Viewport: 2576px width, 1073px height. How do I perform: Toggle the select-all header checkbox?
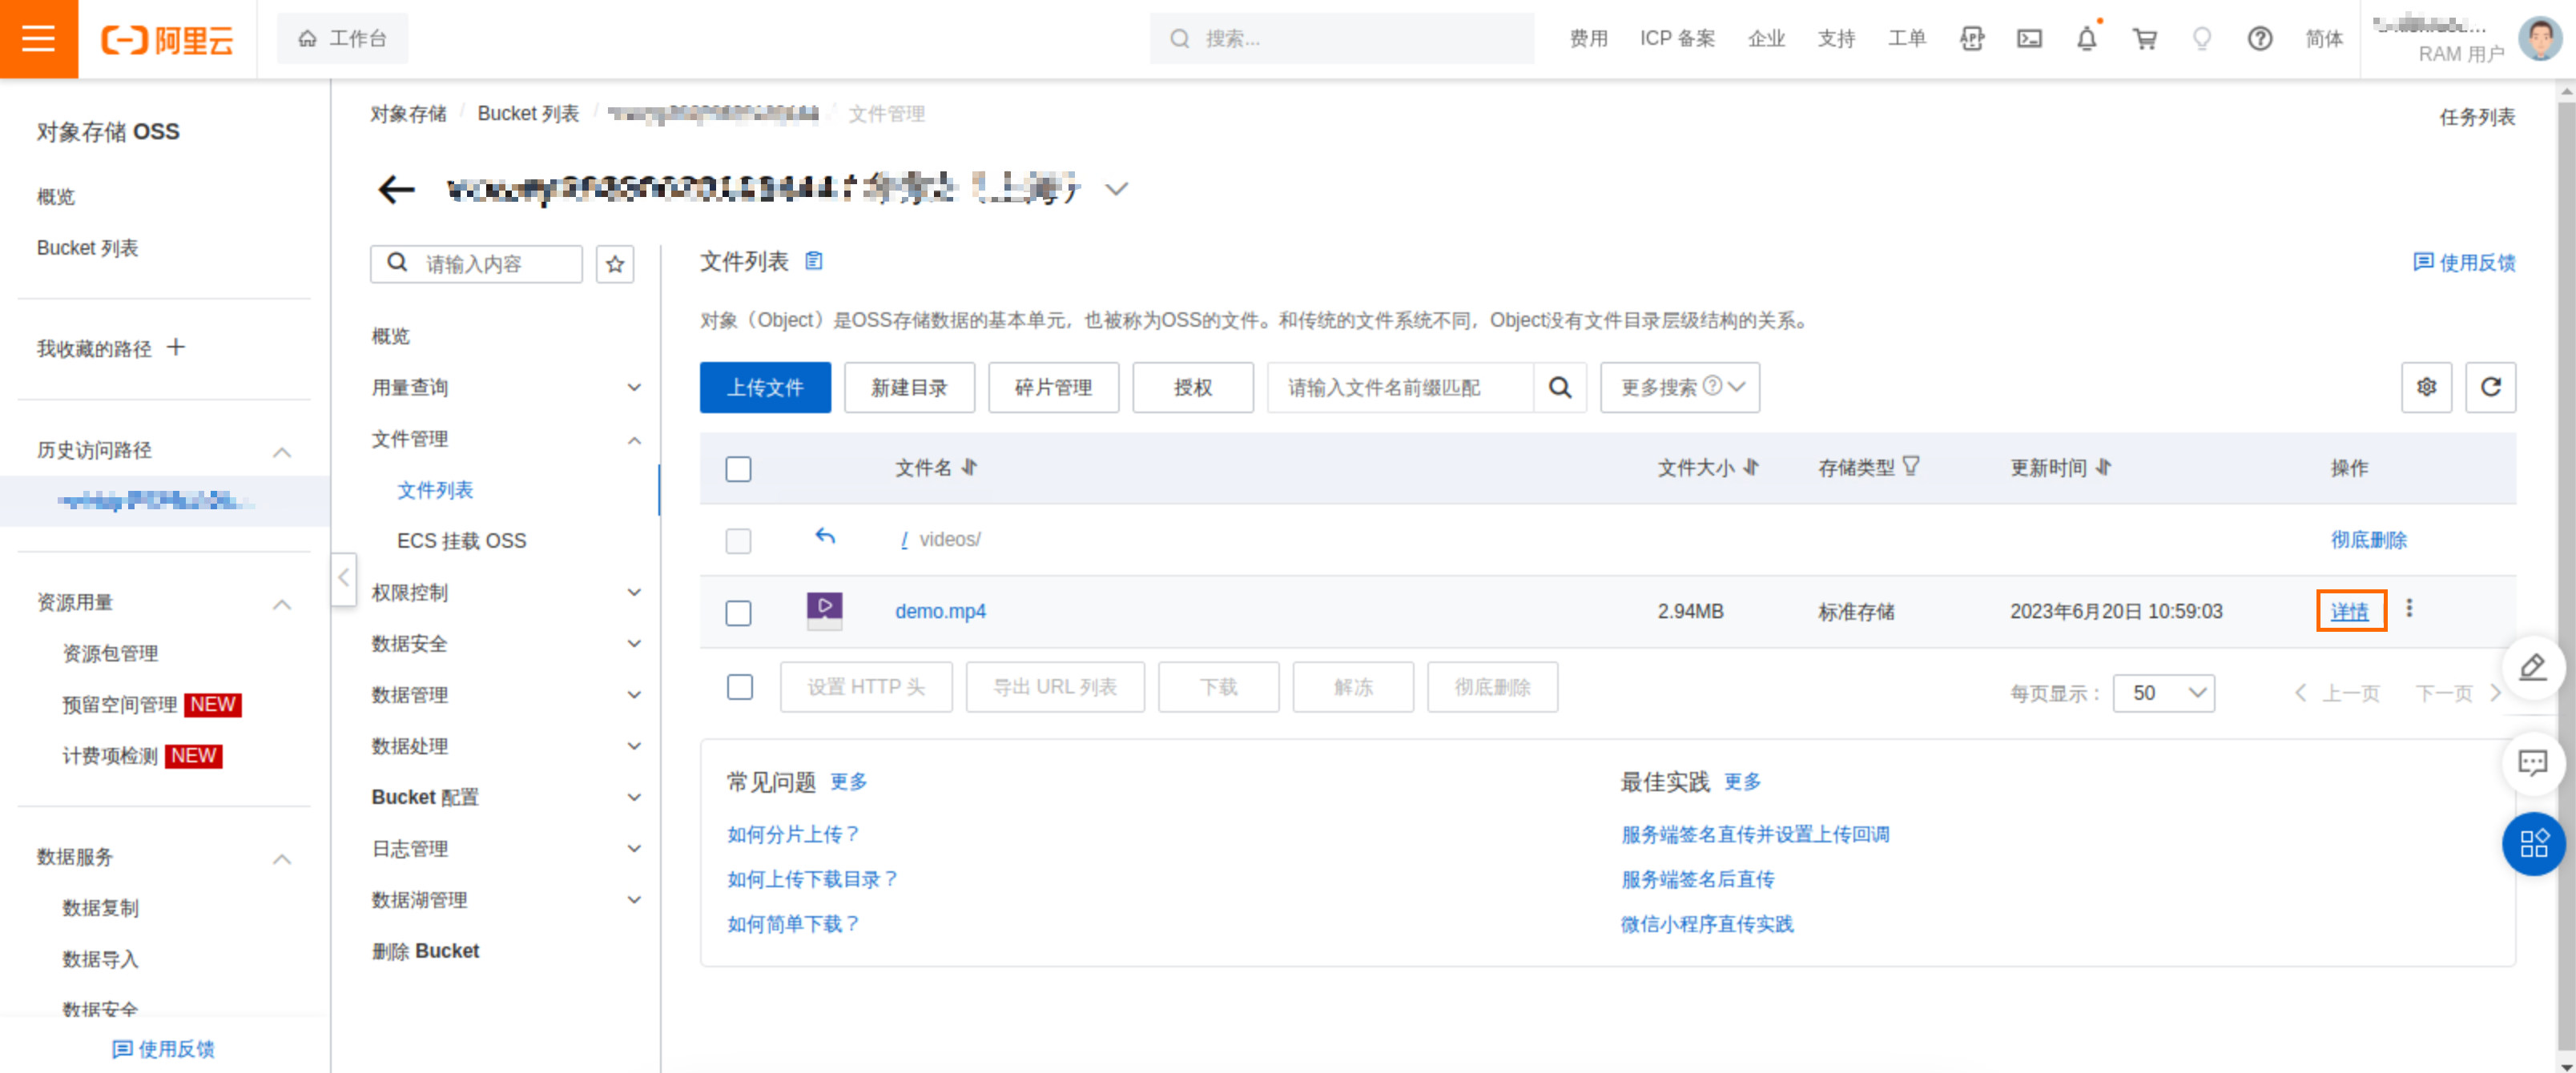738,468
